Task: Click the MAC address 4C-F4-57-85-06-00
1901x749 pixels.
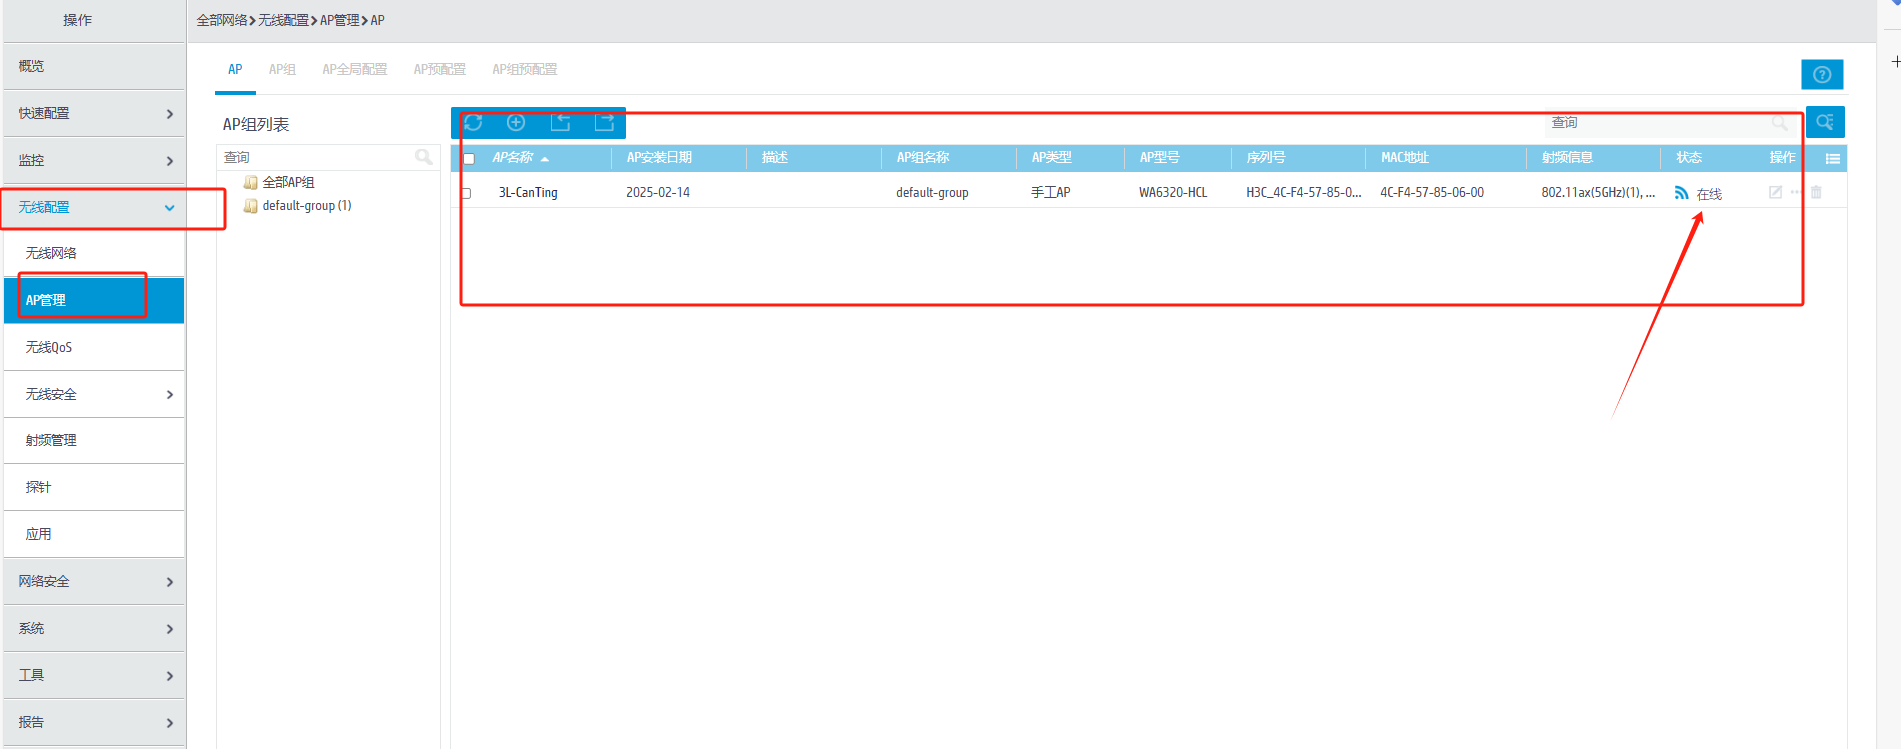Action: tap(1432, 193)
